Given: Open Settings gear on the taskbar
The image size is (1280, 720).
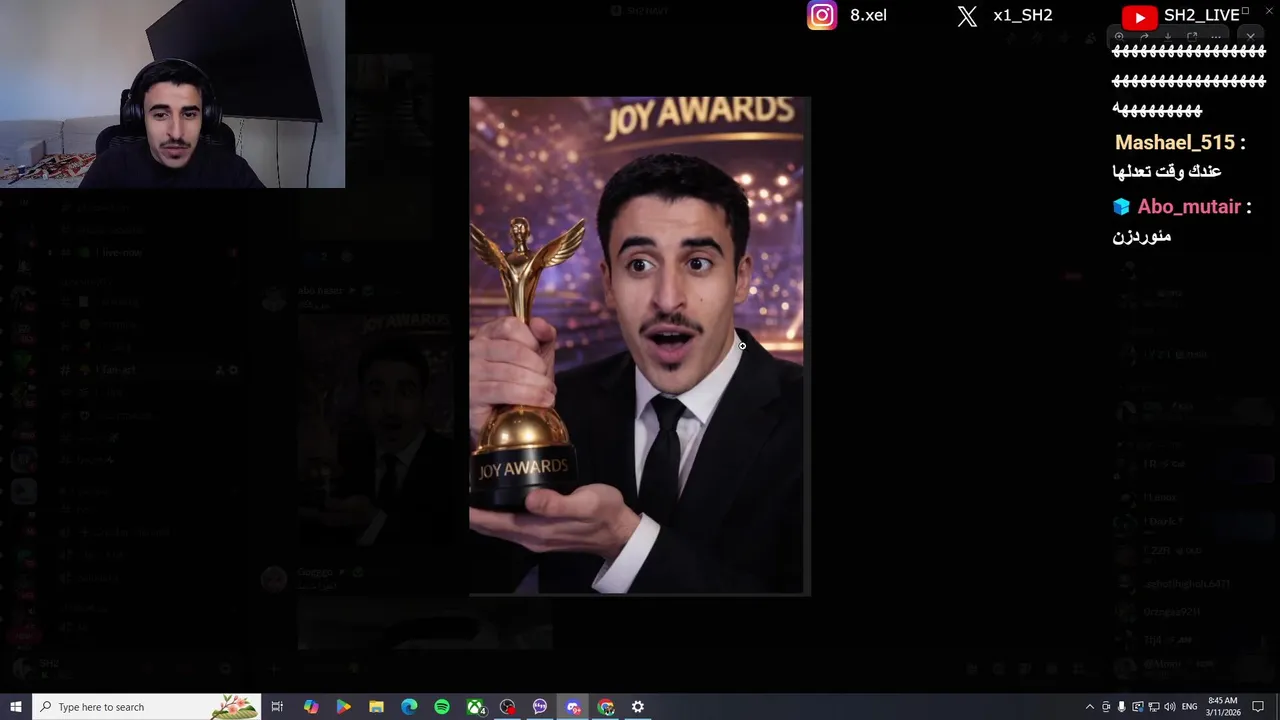Looking at the screenshot, I should click(x=637, y=707).
